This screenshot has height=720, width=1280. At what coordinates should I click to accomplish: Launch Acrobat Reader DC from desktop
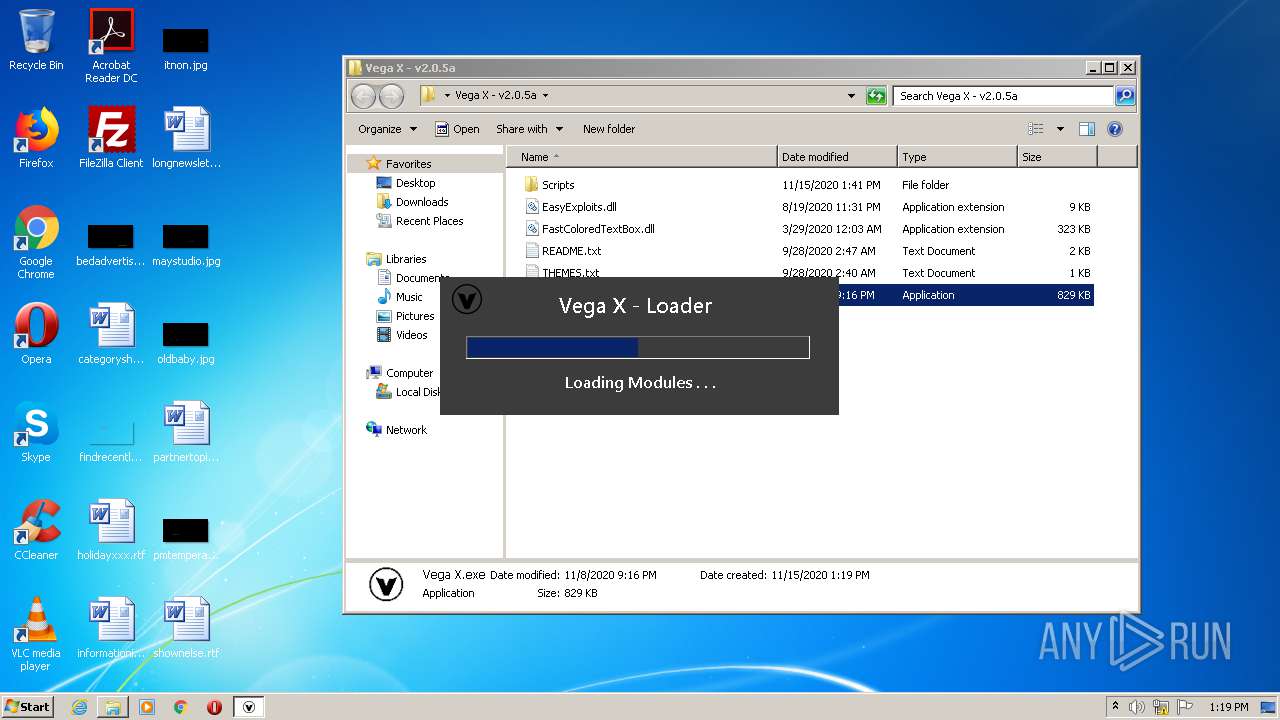pos(111,47)
